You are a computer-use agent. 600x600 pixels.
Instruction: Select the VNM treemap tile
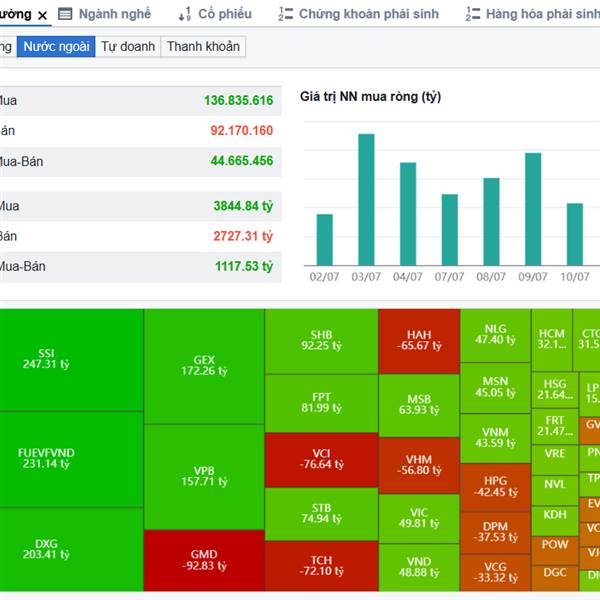(496, 439)
